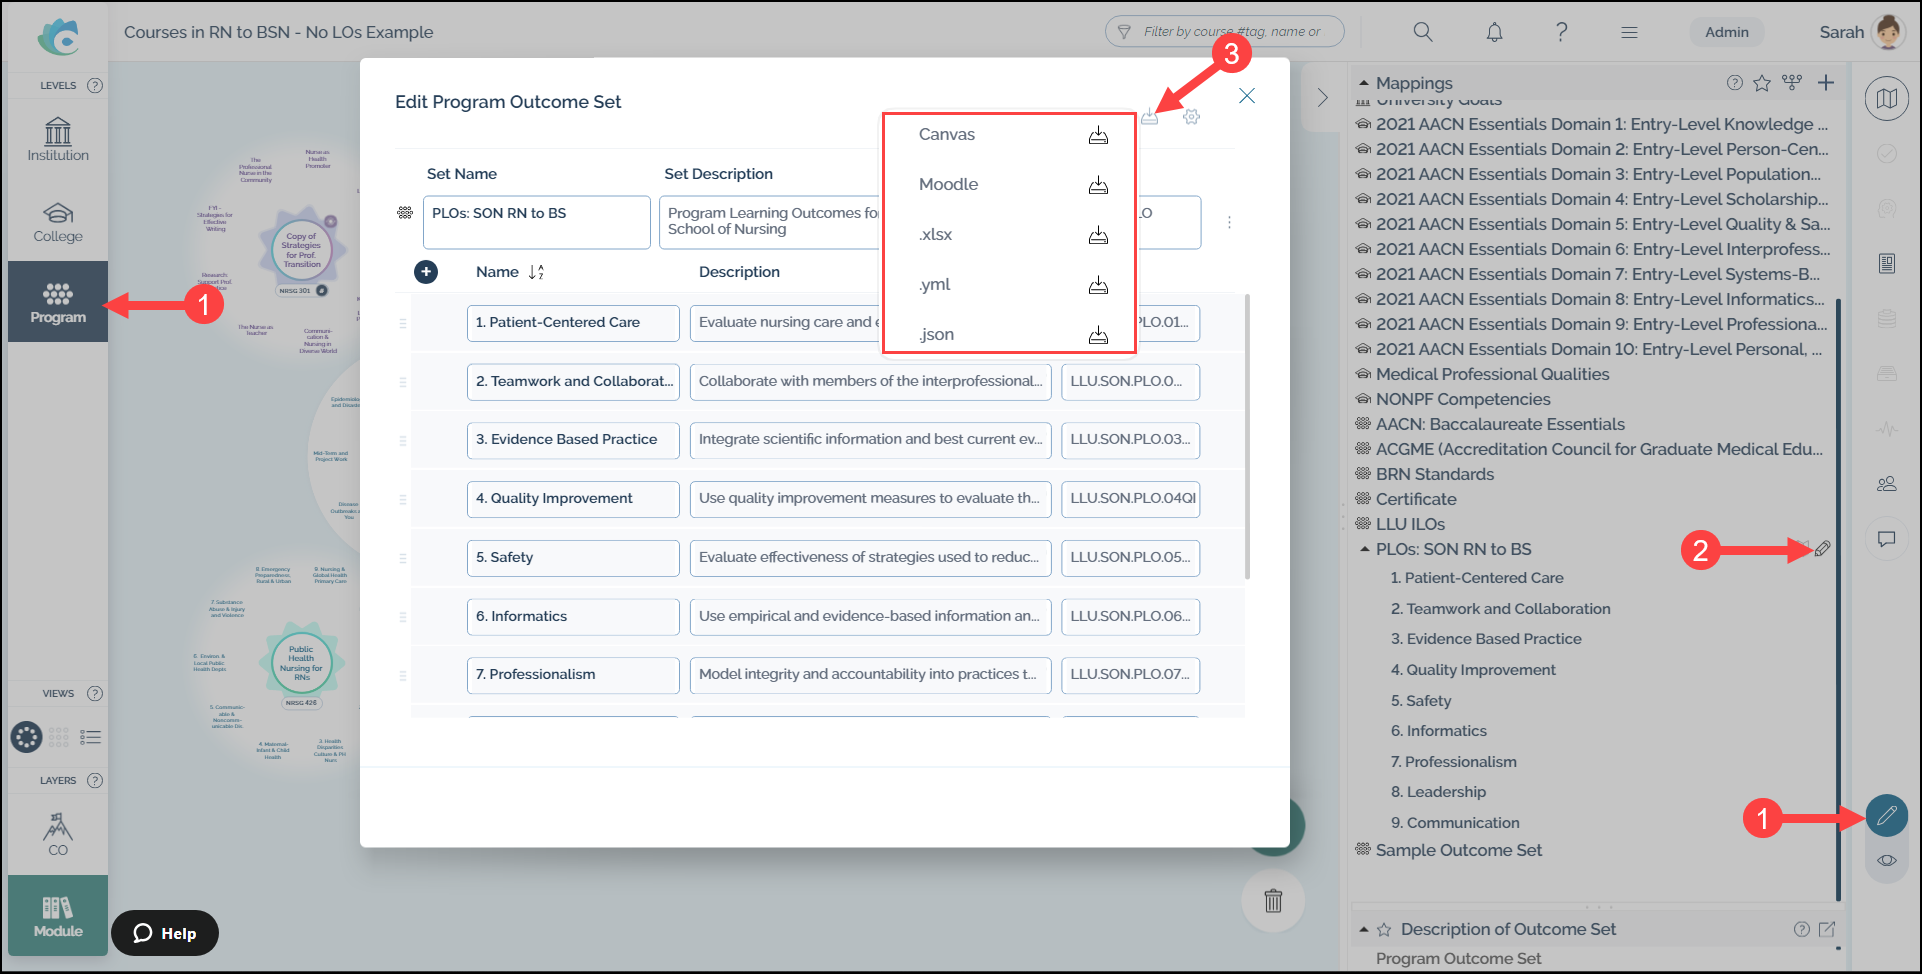Screen dimensions: 1922x974
Task: Collapse Description of Outcome Set section
Action: 1364,930
